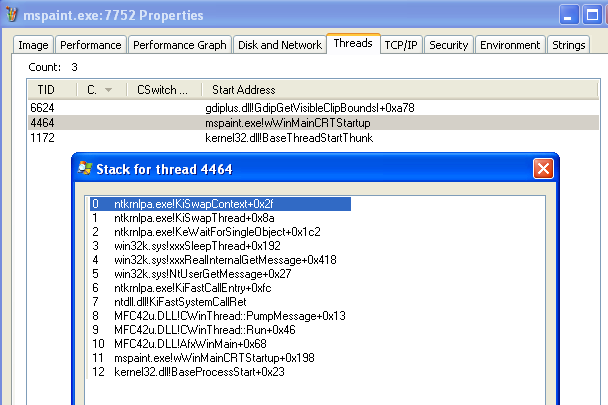Click the C. column header sort arrow
The height and width of the screenshot is (405, 608).
coord(109,90)
